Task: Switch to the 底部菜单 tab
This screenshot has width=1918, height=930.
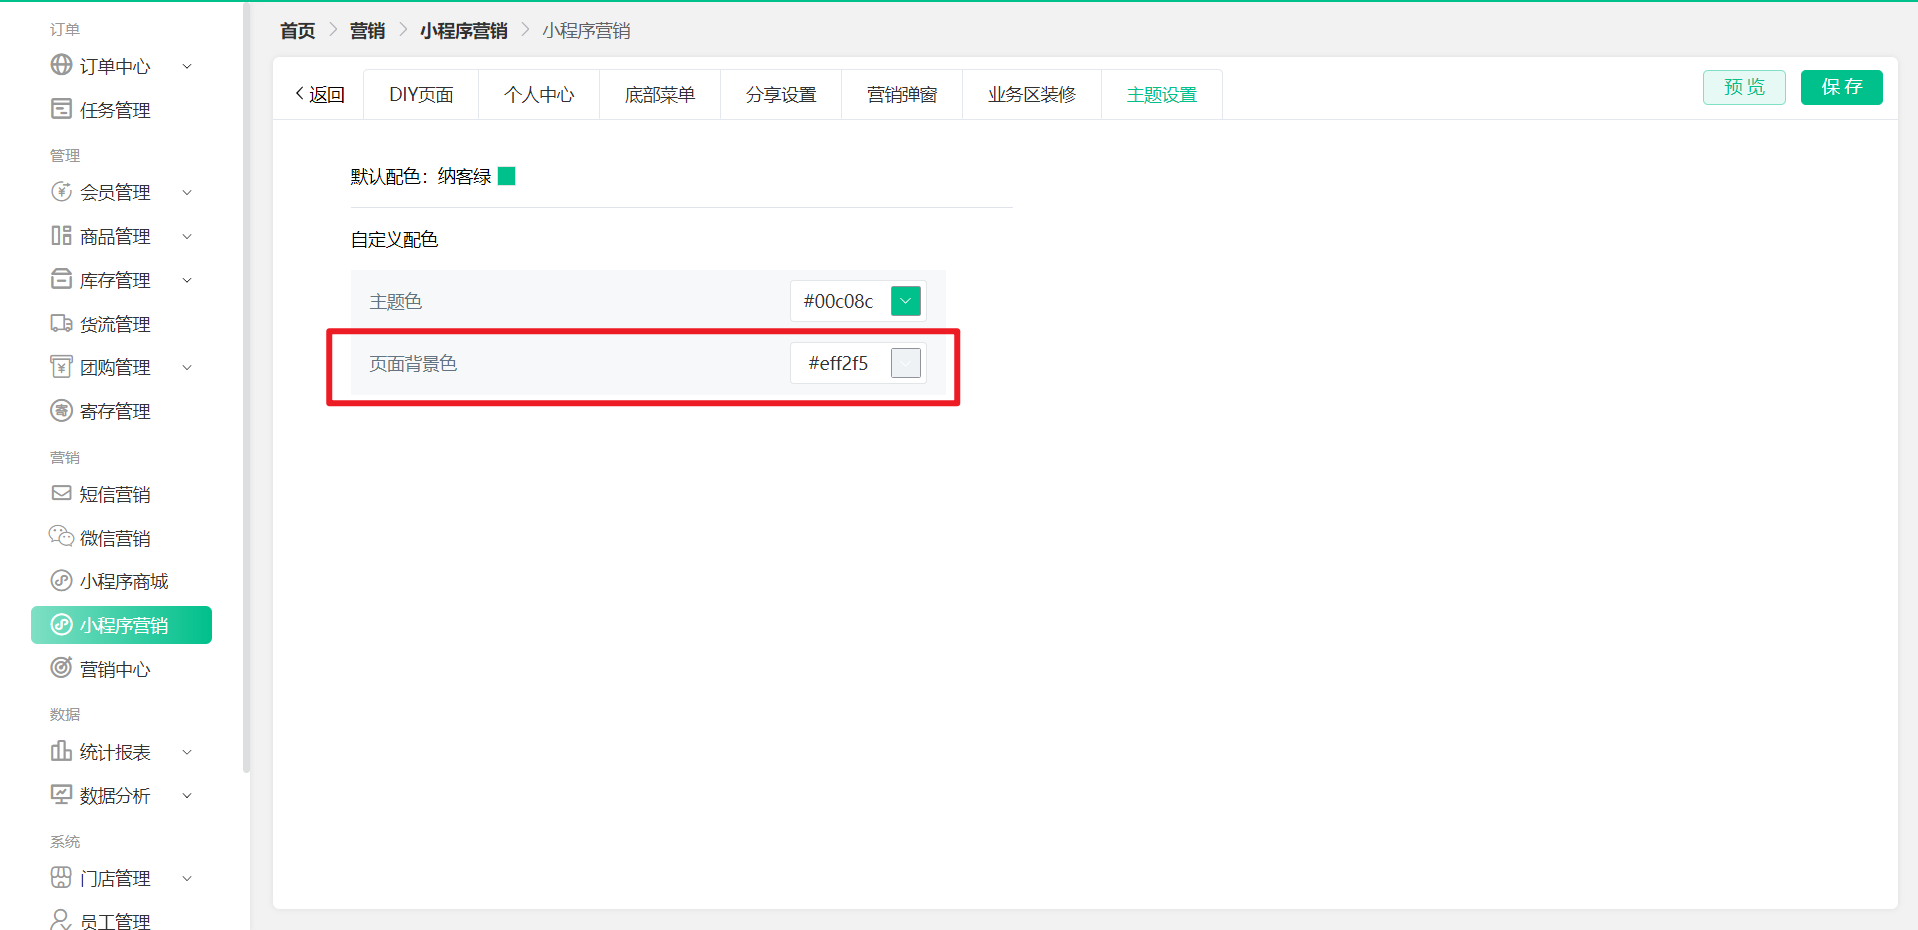Action: click(660, 94)
